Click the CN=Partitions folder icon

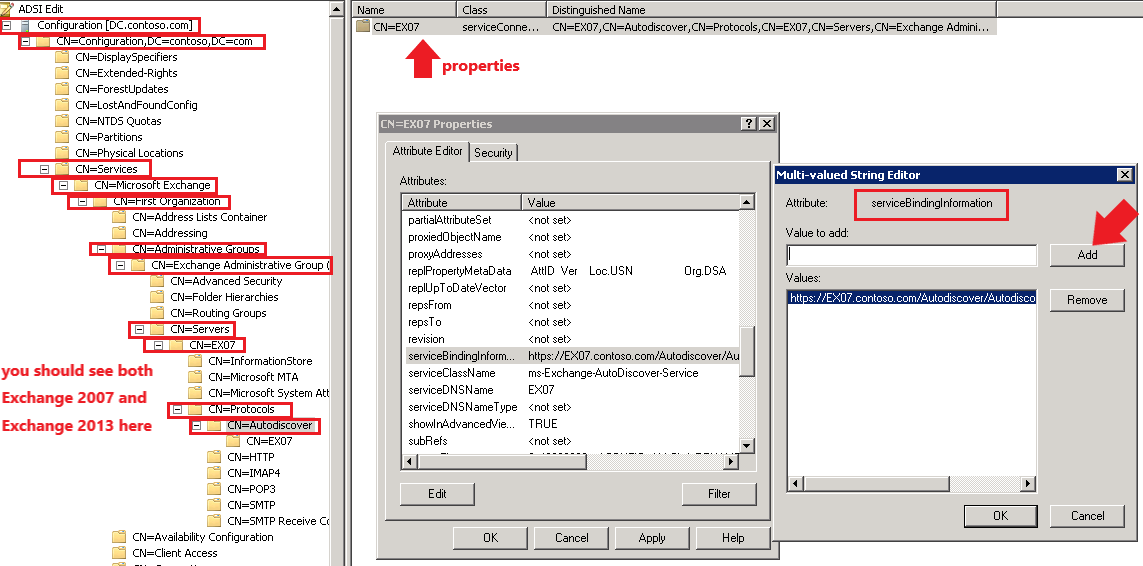pos(62,137)
